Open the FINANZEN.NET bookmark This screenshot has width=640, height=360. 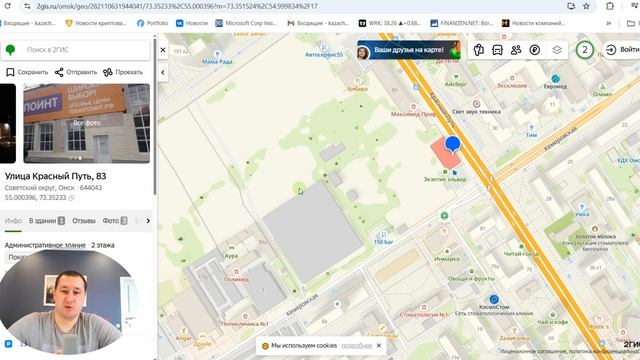tap(462, 23)
